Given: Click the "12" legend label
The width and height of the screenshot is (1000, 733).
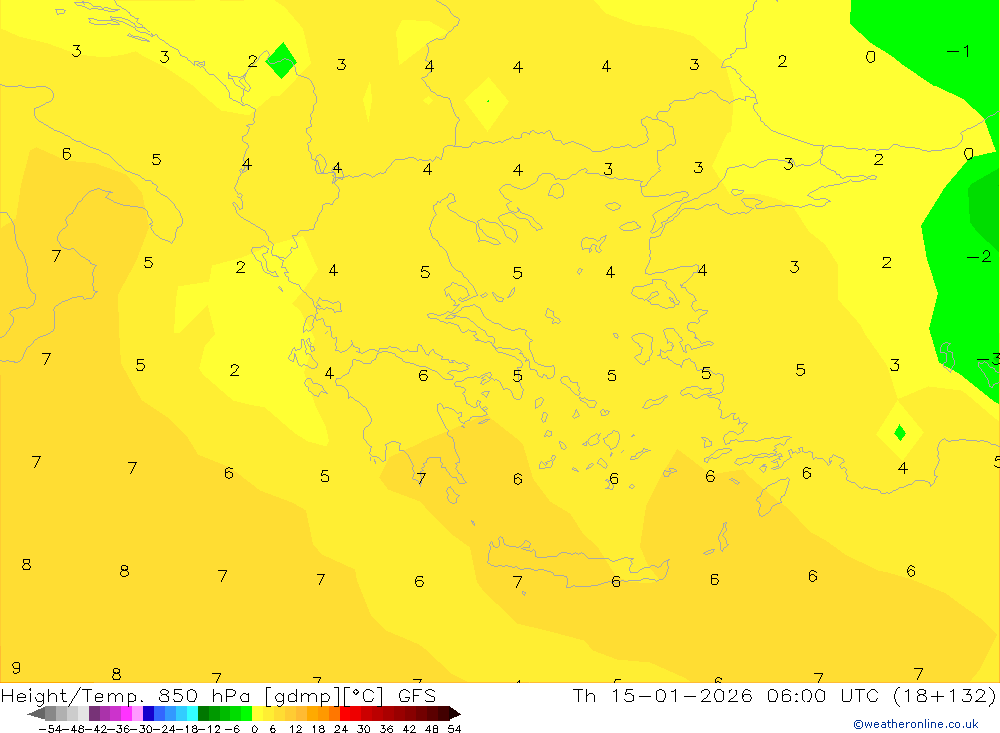Looking at the screenshot, I should coord(295,729).
